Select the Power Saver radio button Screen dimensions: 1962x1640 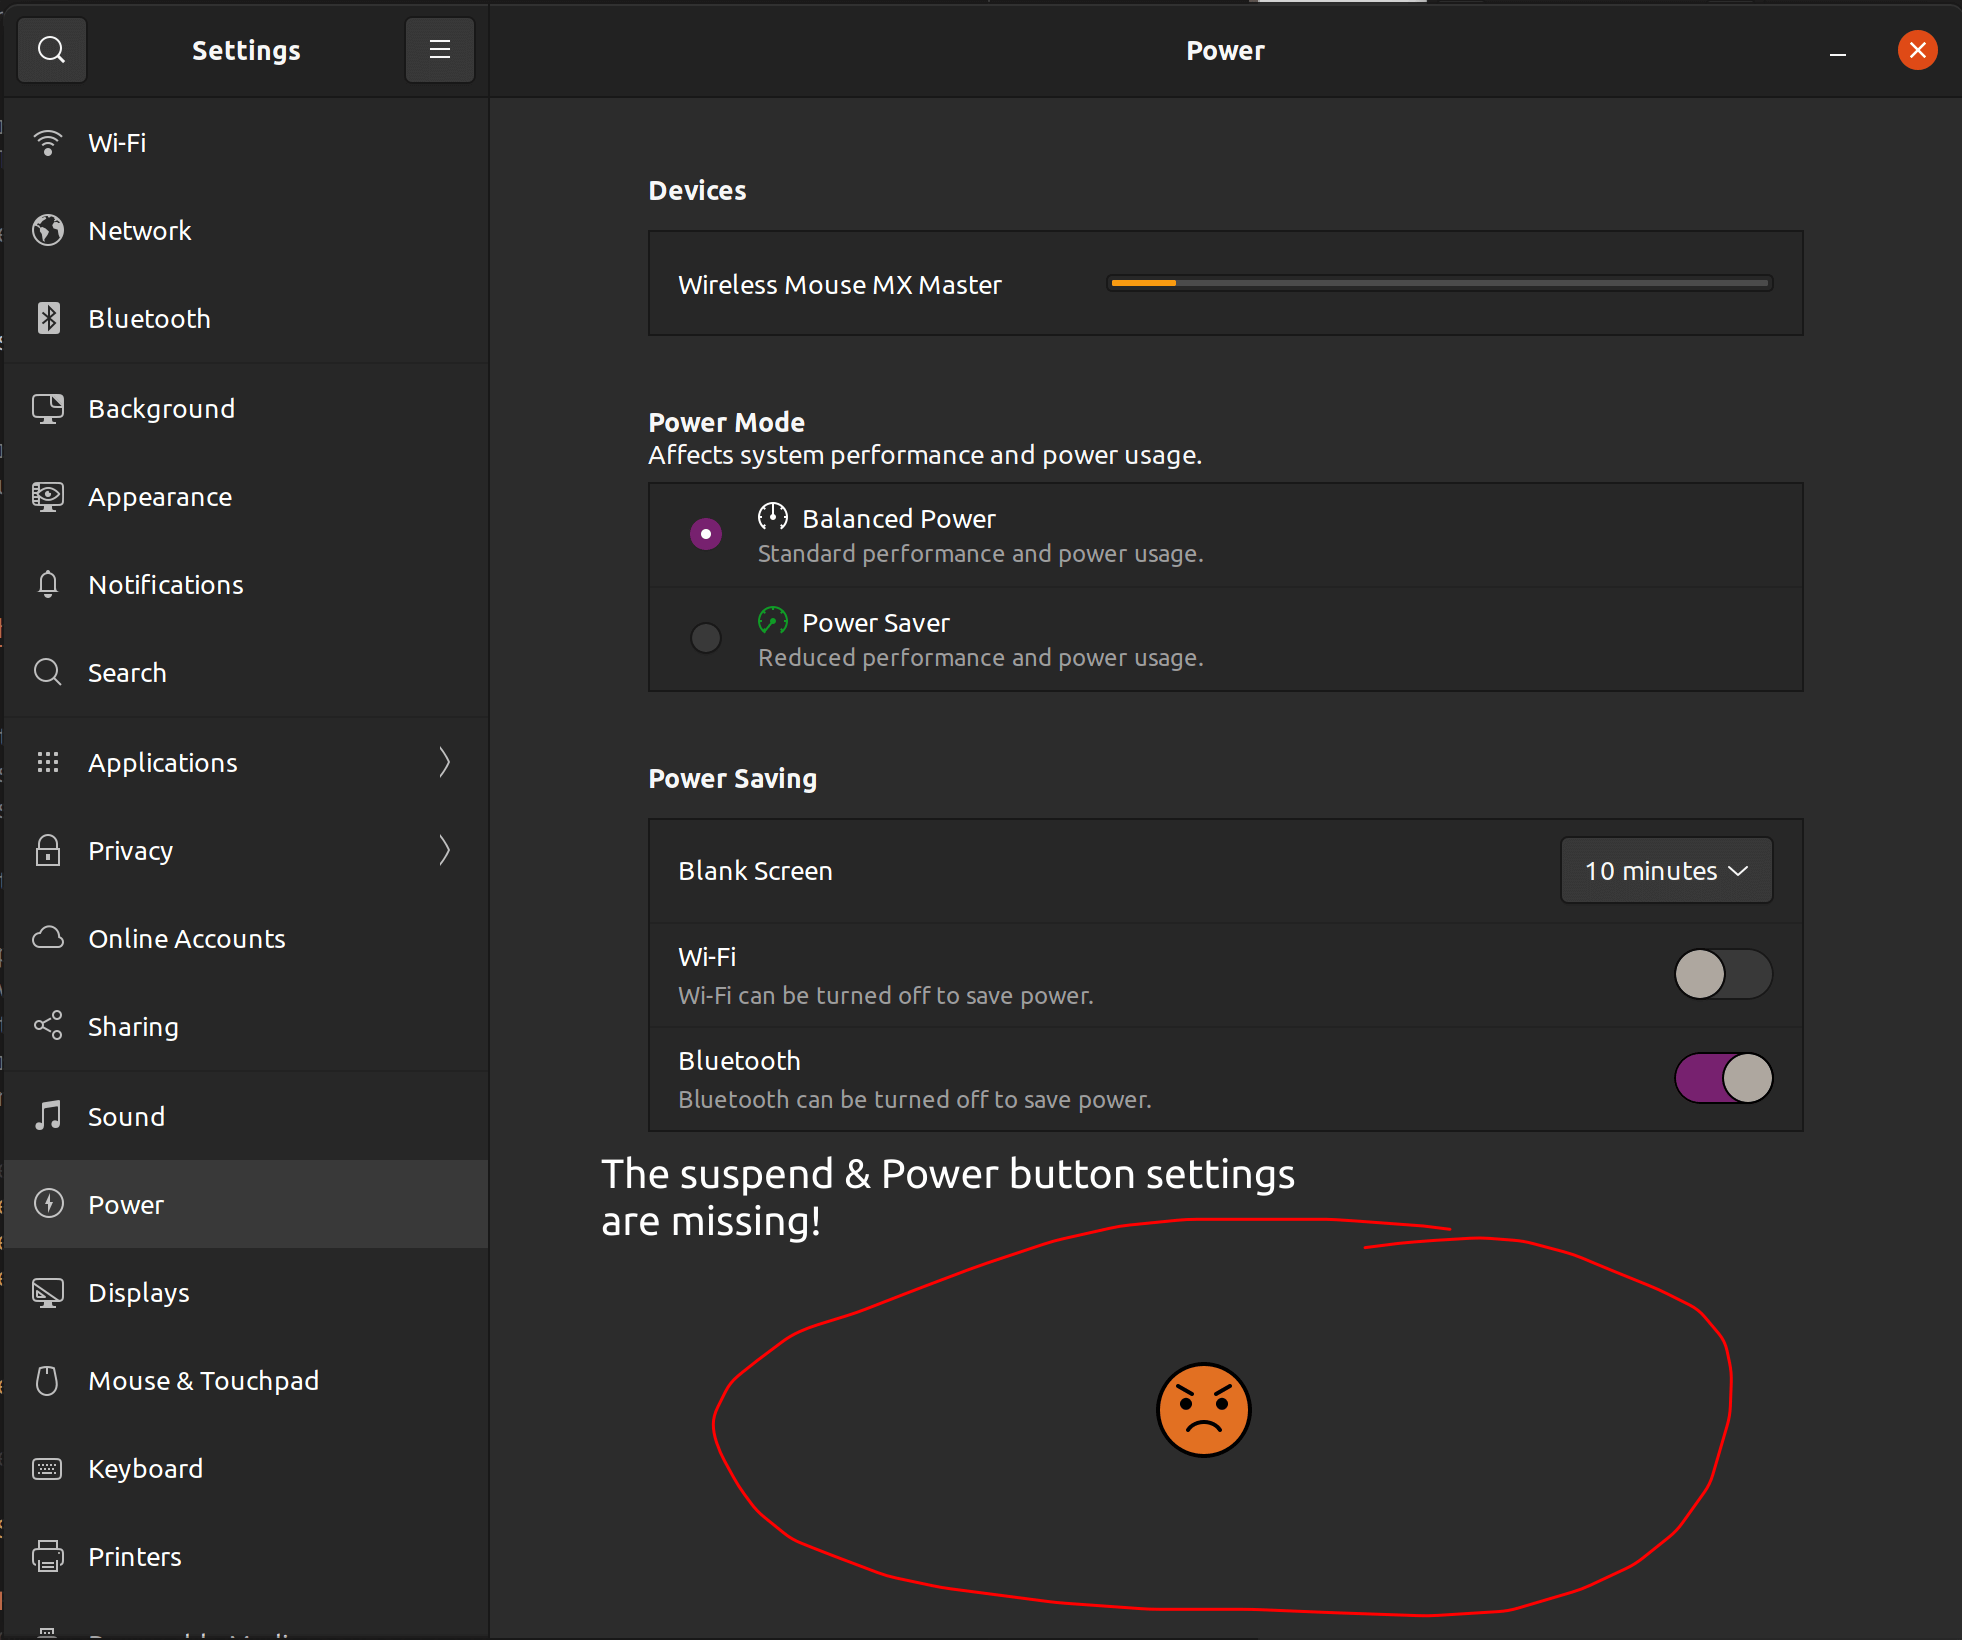pos(705,638)
